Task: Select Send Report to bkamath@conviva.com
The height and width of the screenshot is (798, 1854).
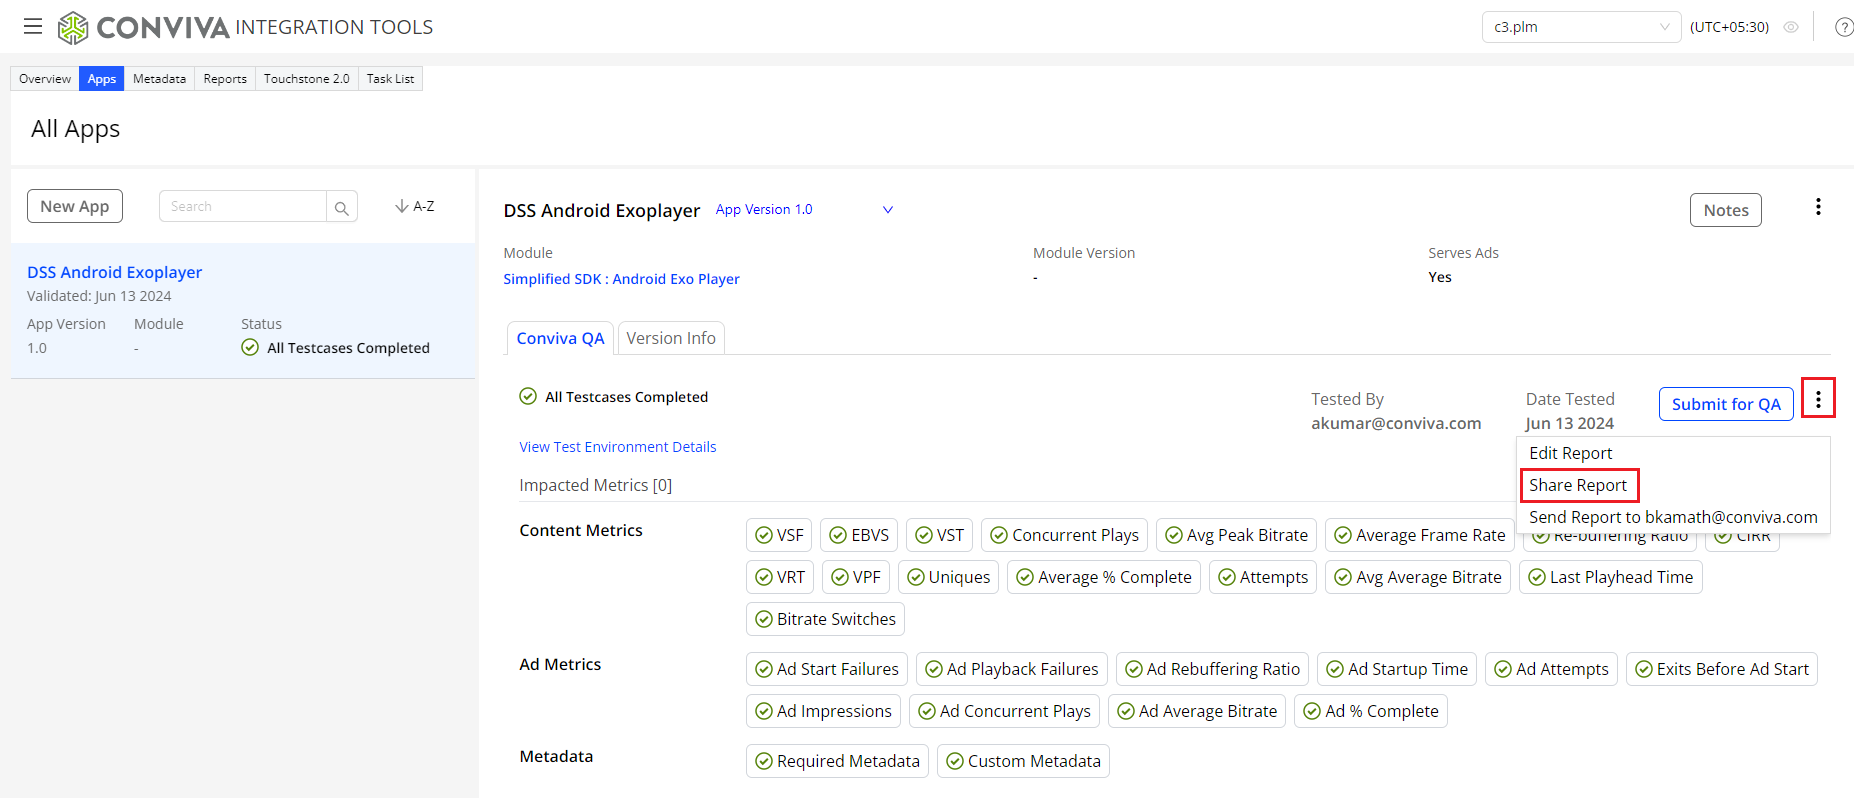Action: pos(1673,517)
